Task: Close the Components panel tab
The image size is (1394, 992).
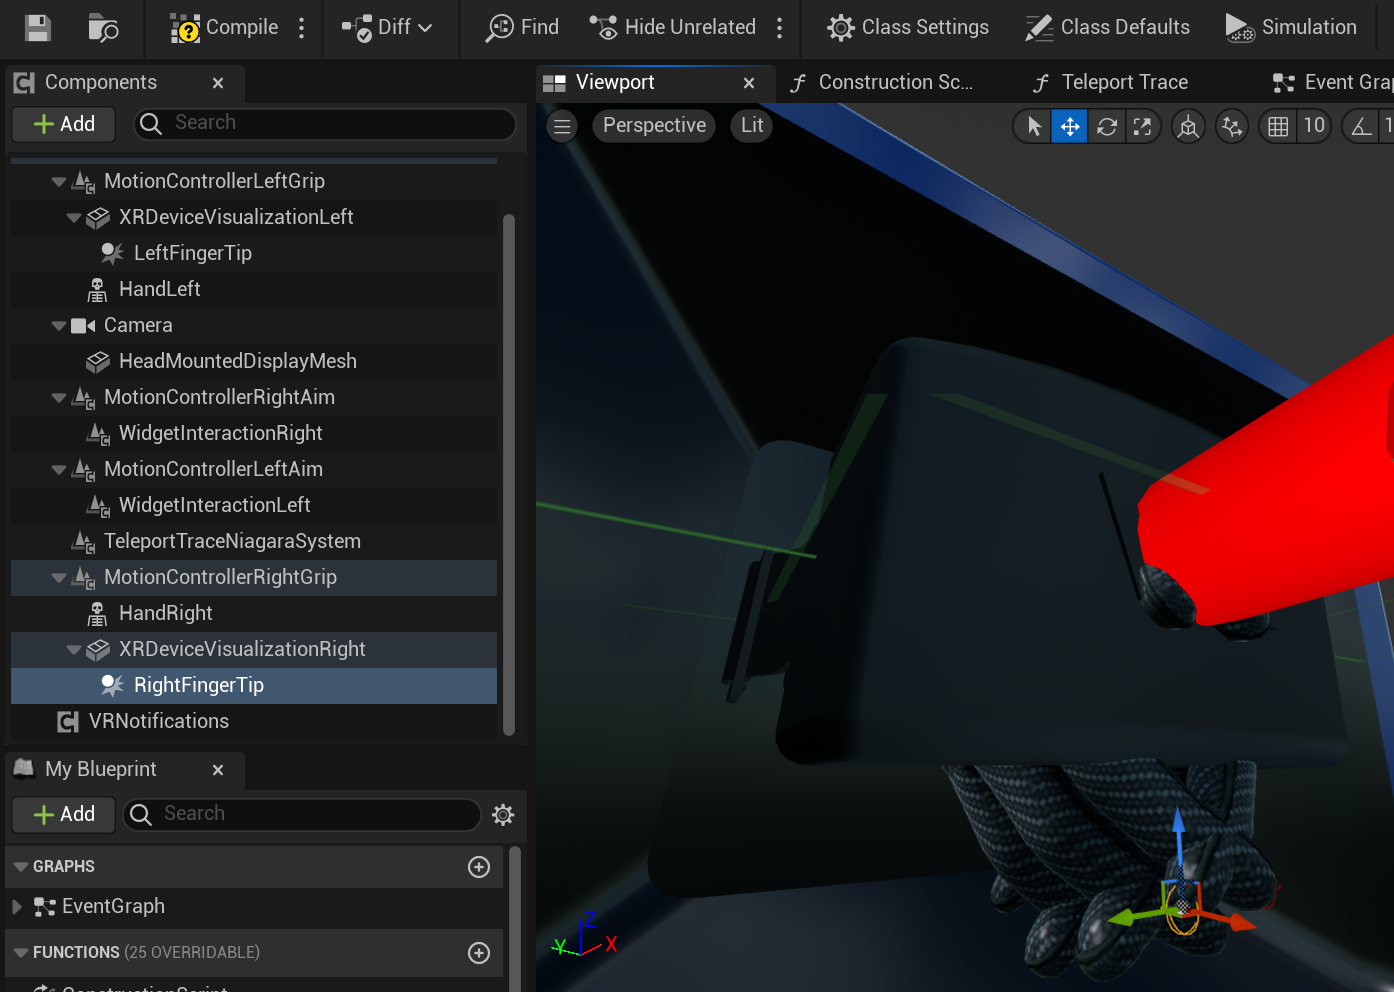Action: (218, 83)
